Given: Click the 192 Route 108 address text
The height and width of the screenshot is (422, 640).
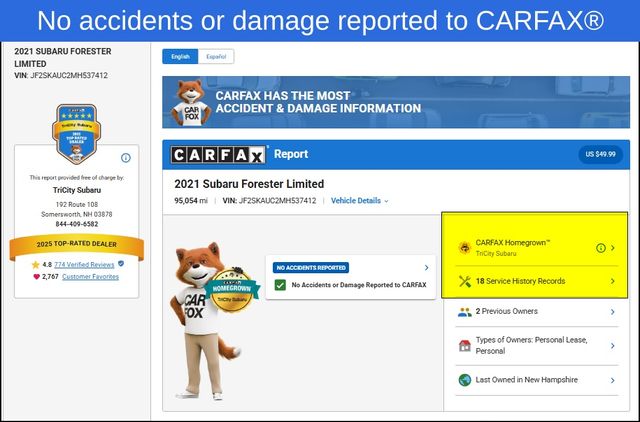Looking at the screenshot, I should (77, 204).
